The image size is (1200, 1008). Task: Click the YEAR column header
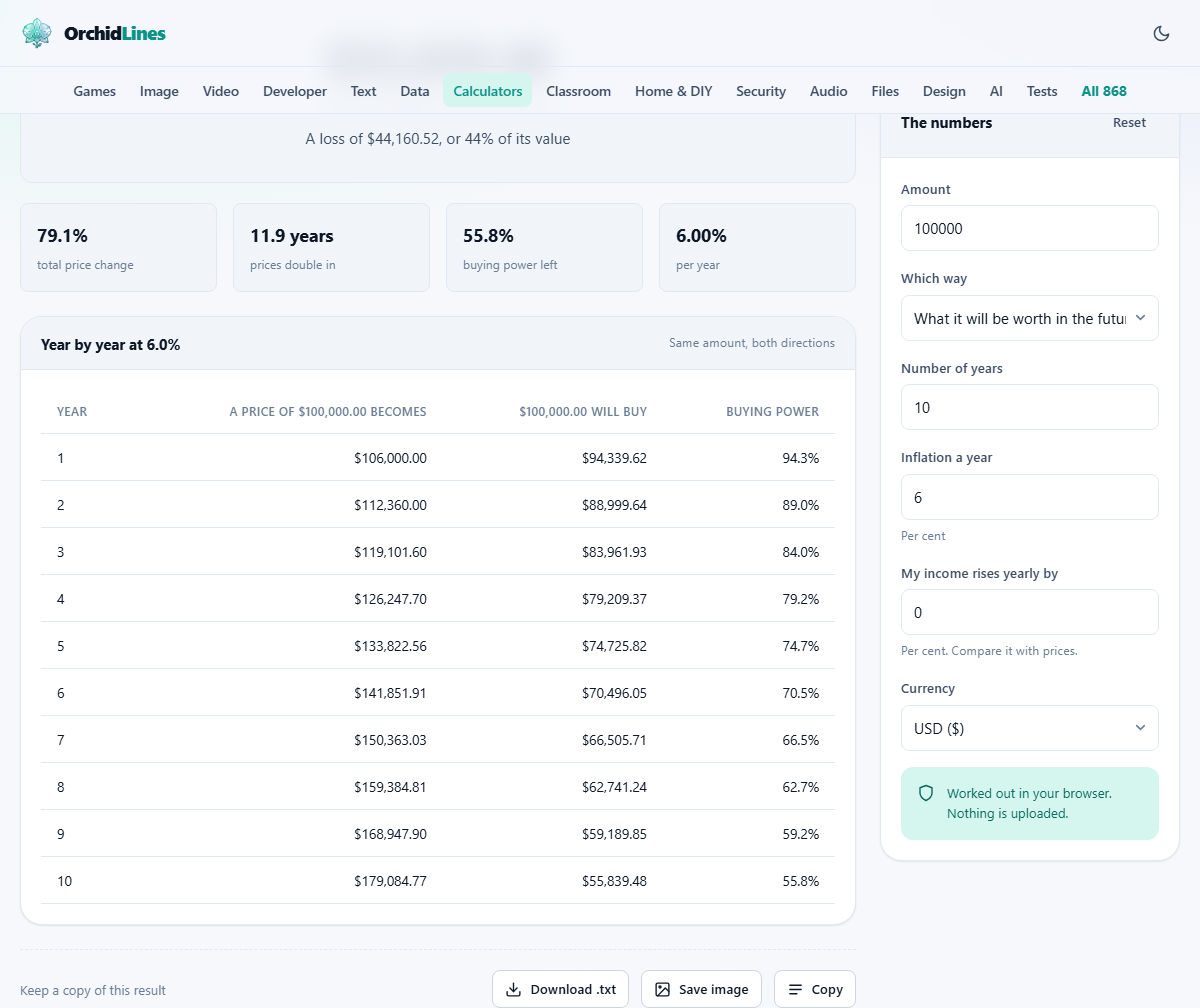point(72,411)
